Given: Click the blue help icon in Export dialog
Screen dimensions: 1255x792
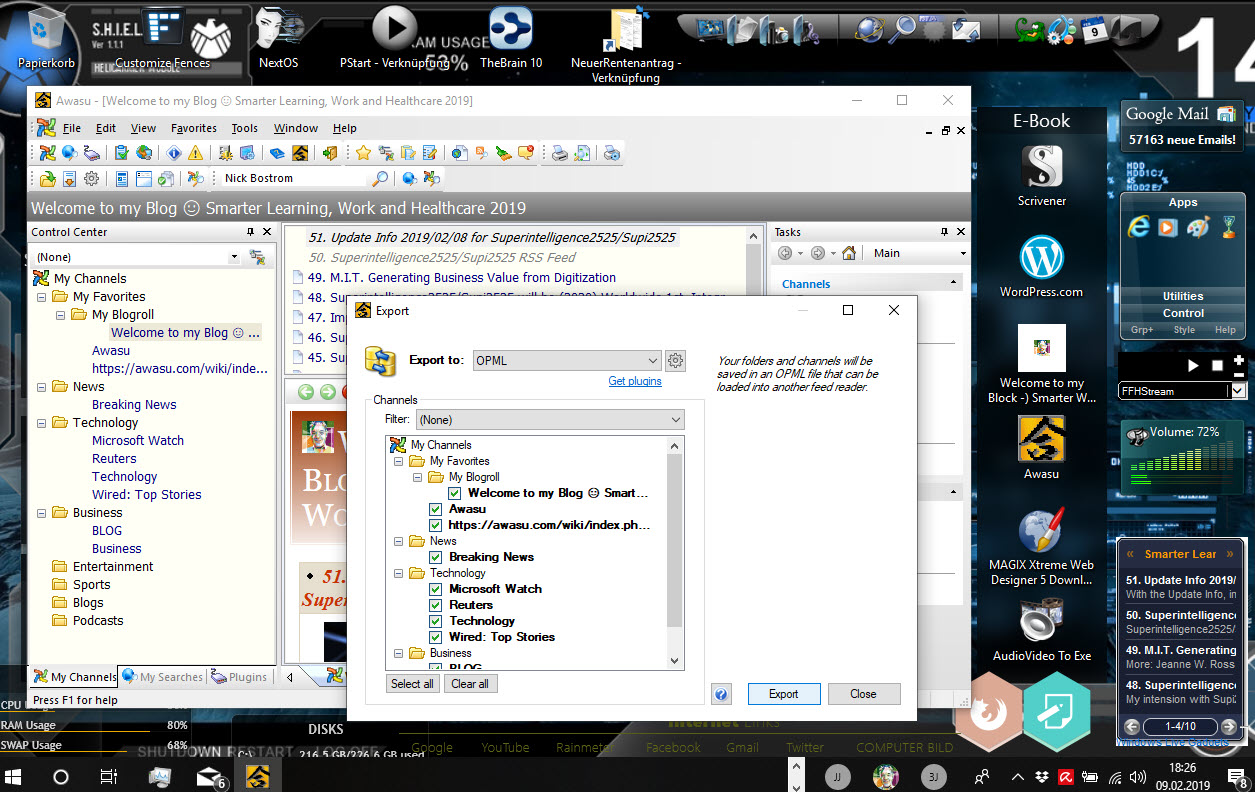Looking at the screenshot, I should (x=722, y=694).
